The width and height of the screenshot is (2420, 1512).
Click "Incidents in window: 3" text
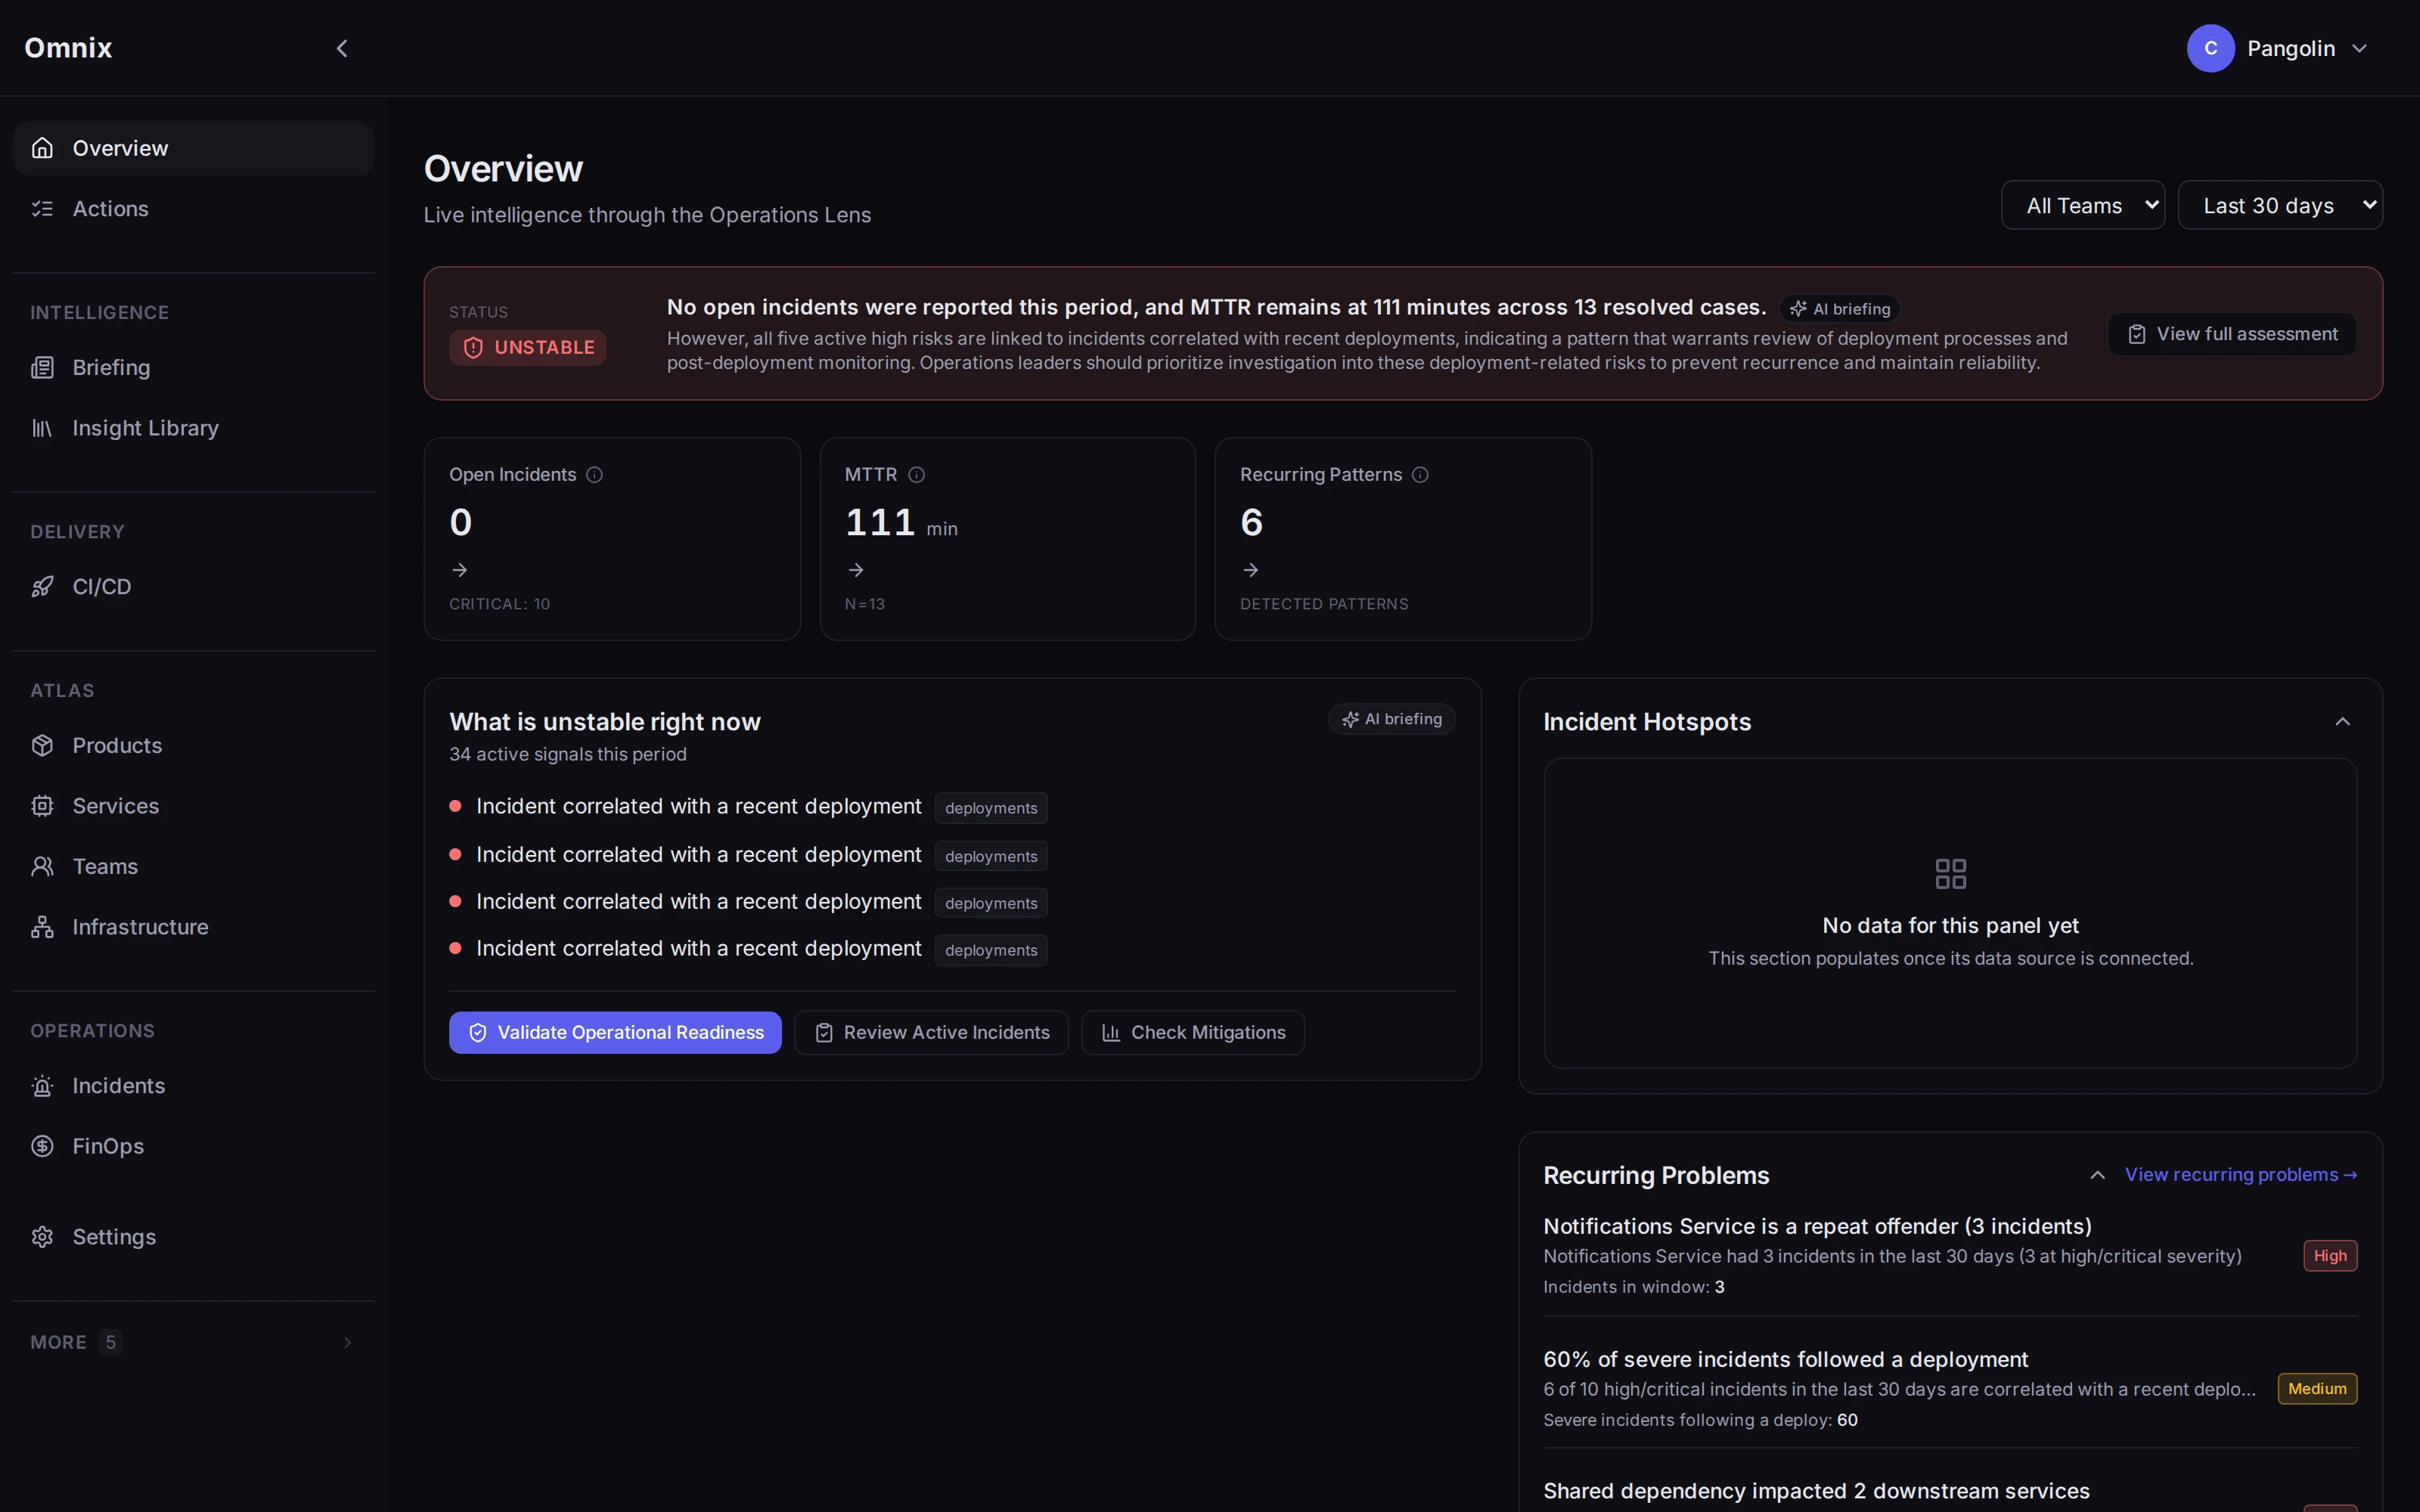pos(1633,1287)
